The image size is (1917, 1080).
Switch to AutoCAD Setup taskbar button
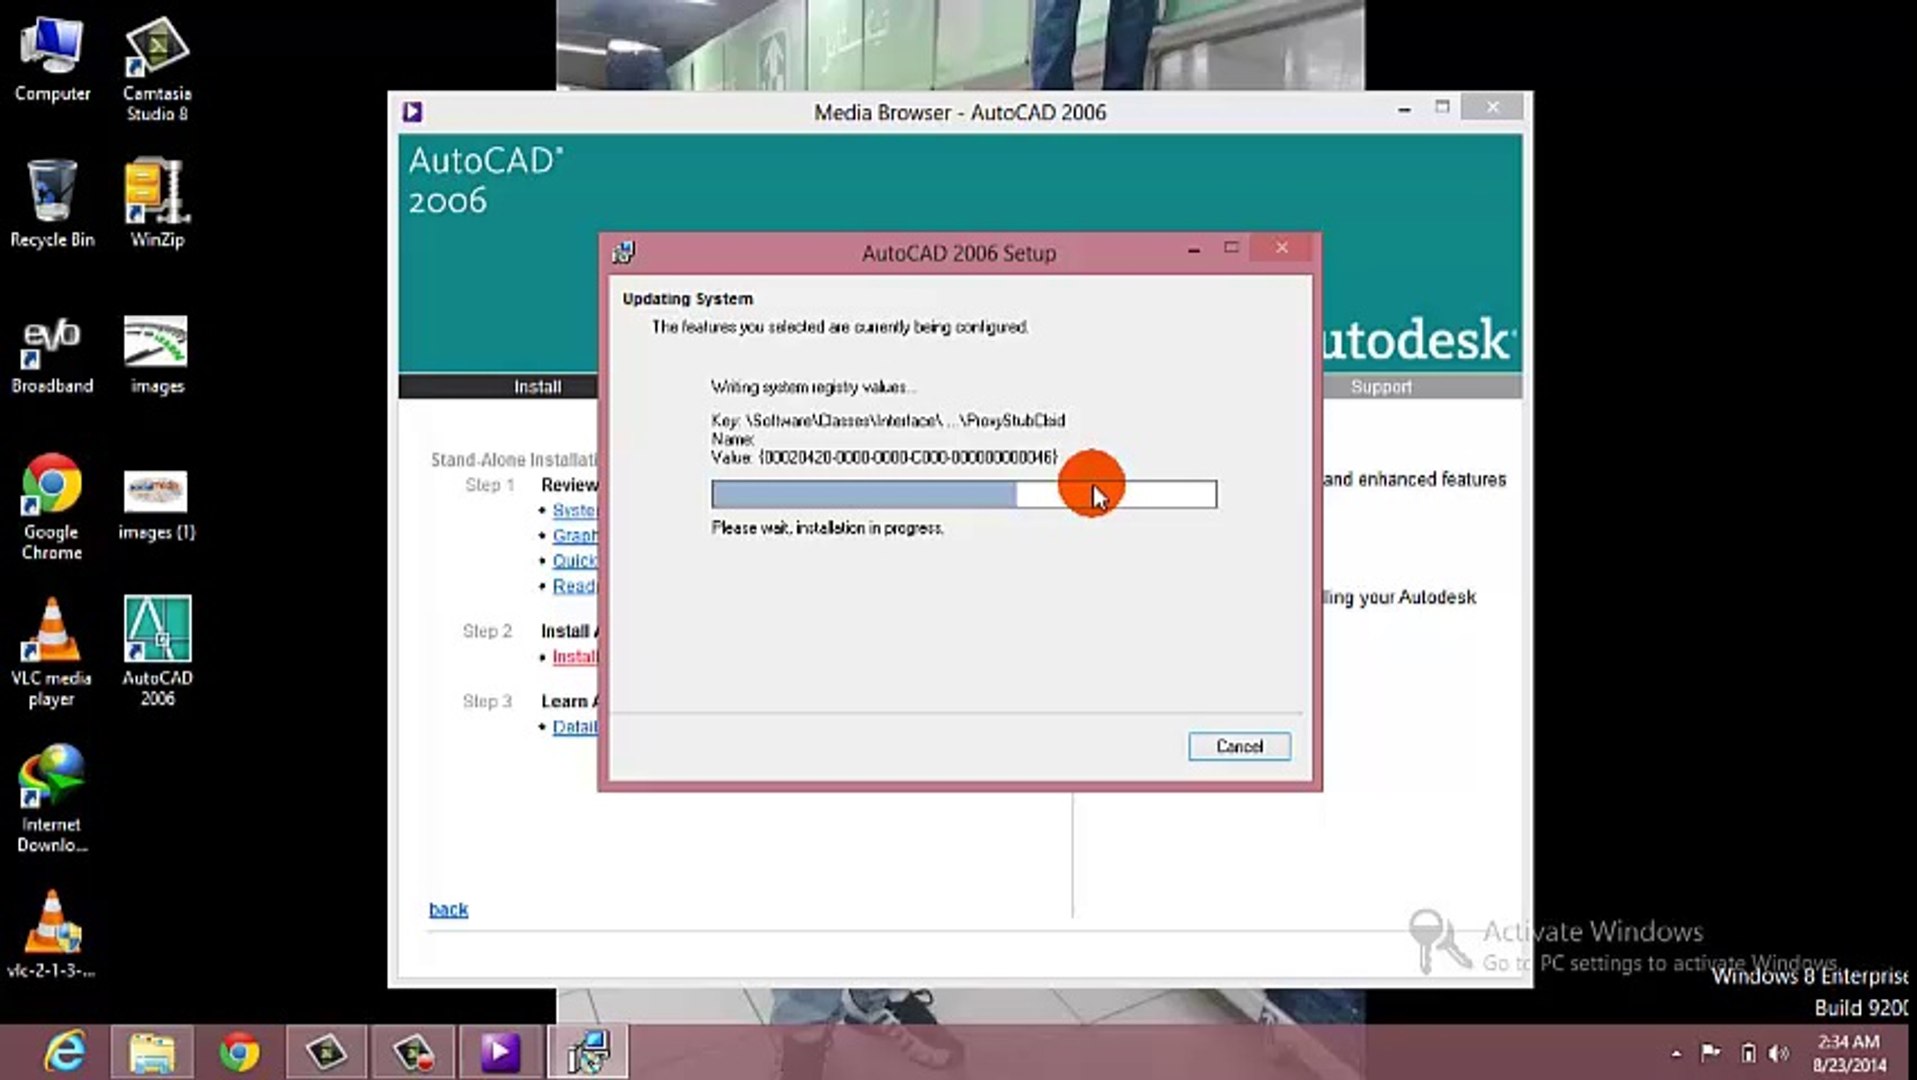(x=588, y=1052)
